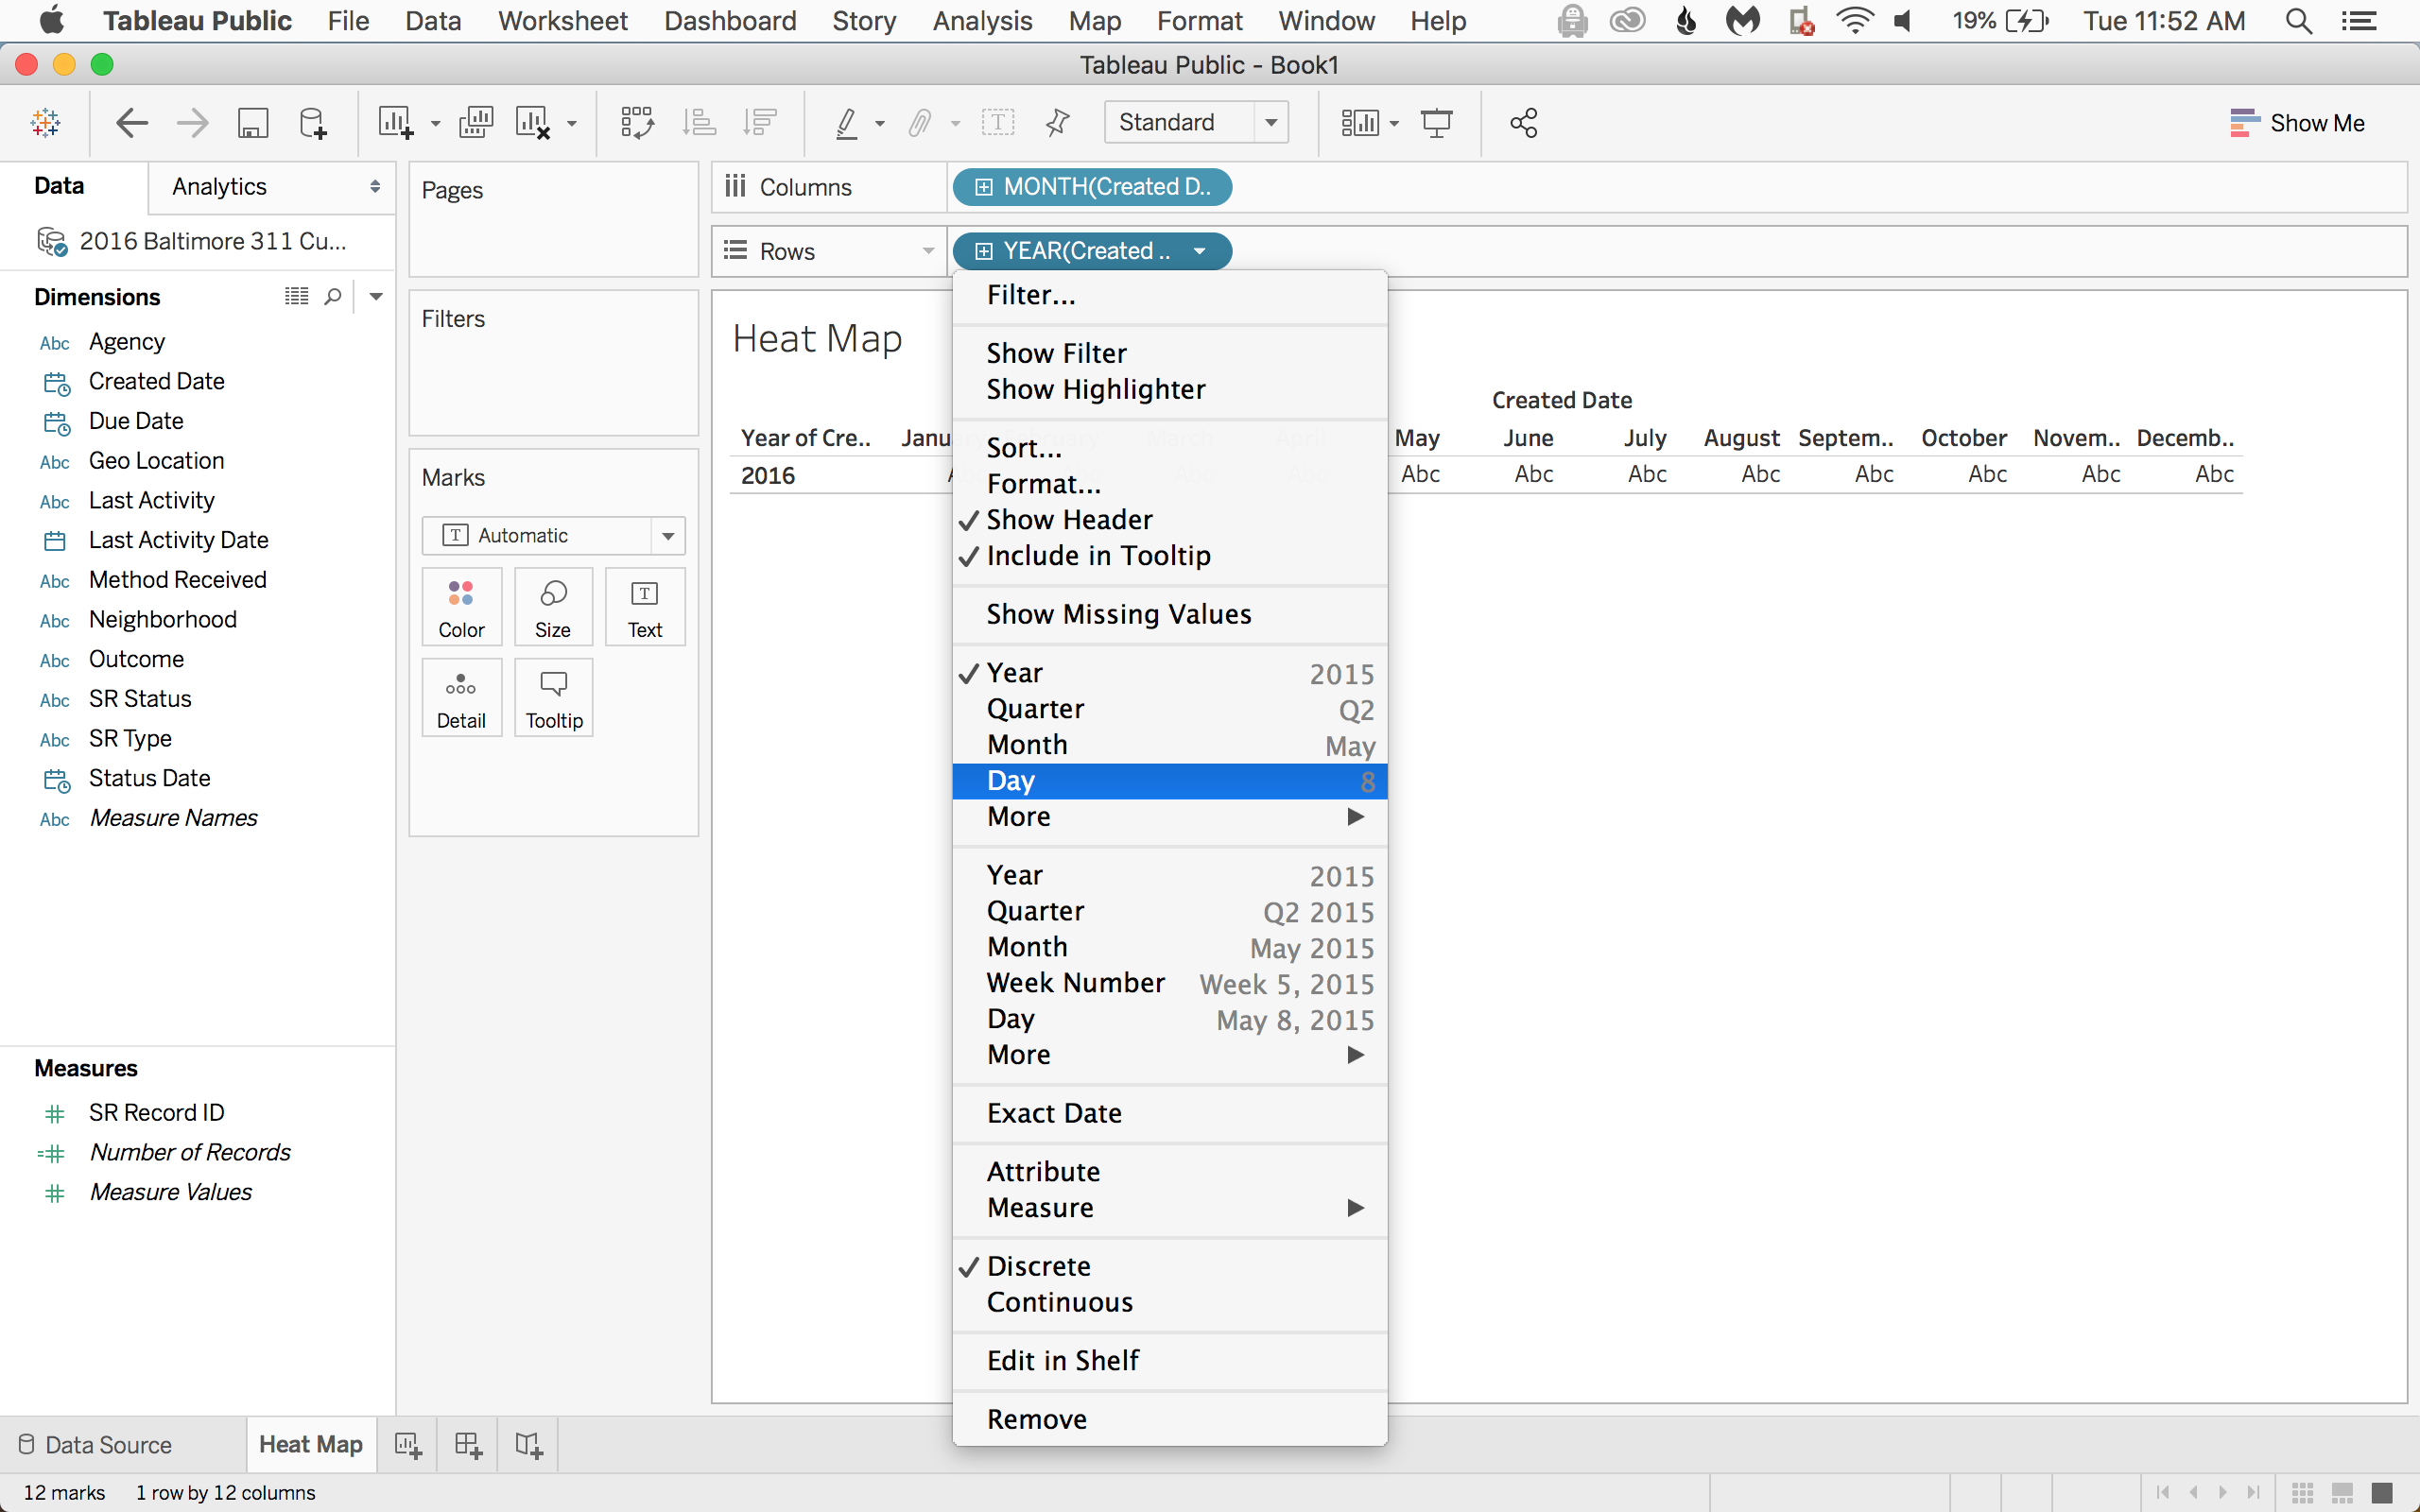2420x1512 pixels.
Task: Click the Show/Hide Cards icon
Action: pyautogui.click(x=1360, y=123)
